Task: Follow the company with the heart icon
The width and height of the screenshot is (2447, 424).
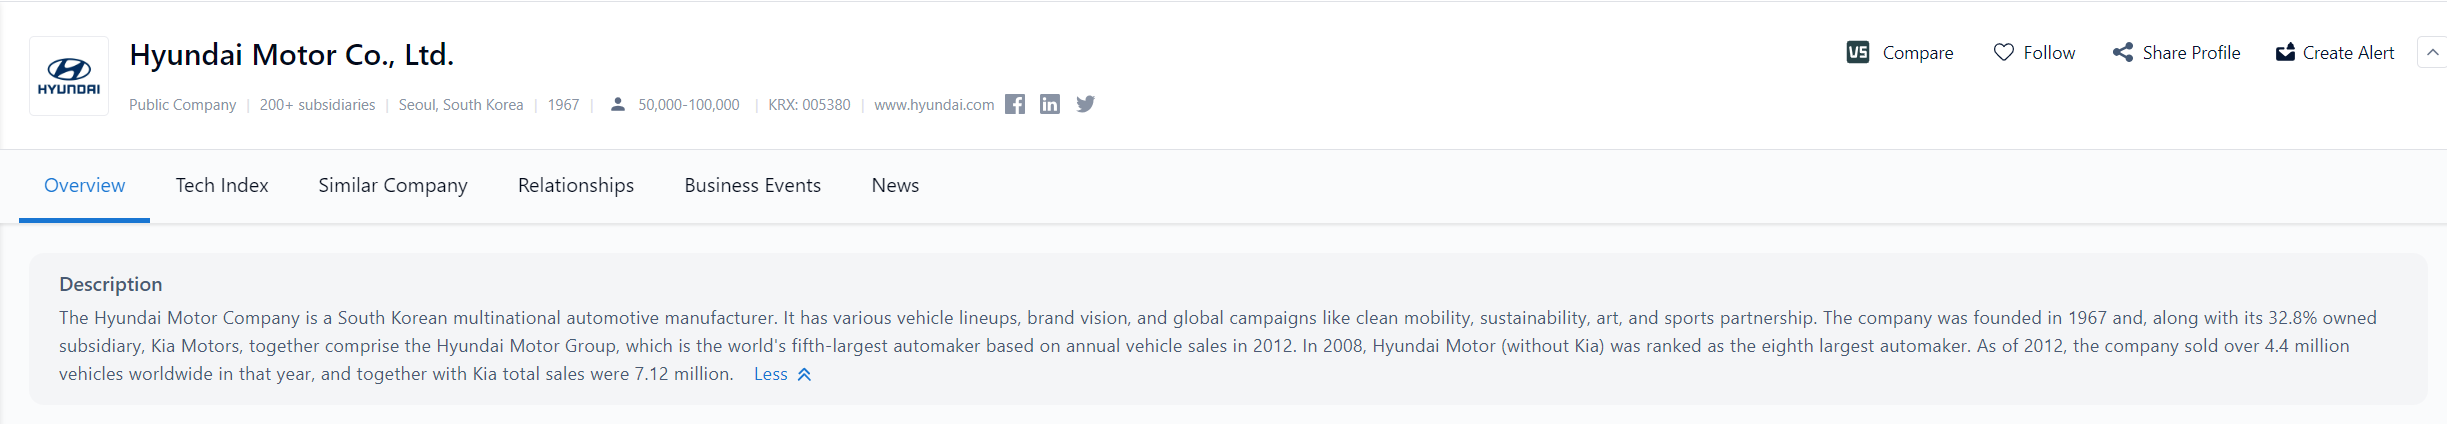Action: (x=2003, y=52)
